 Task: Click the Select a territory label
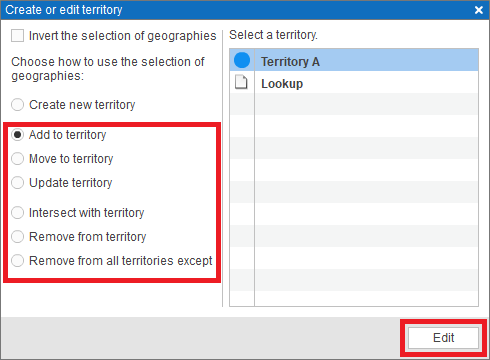[x=273, y=35]
